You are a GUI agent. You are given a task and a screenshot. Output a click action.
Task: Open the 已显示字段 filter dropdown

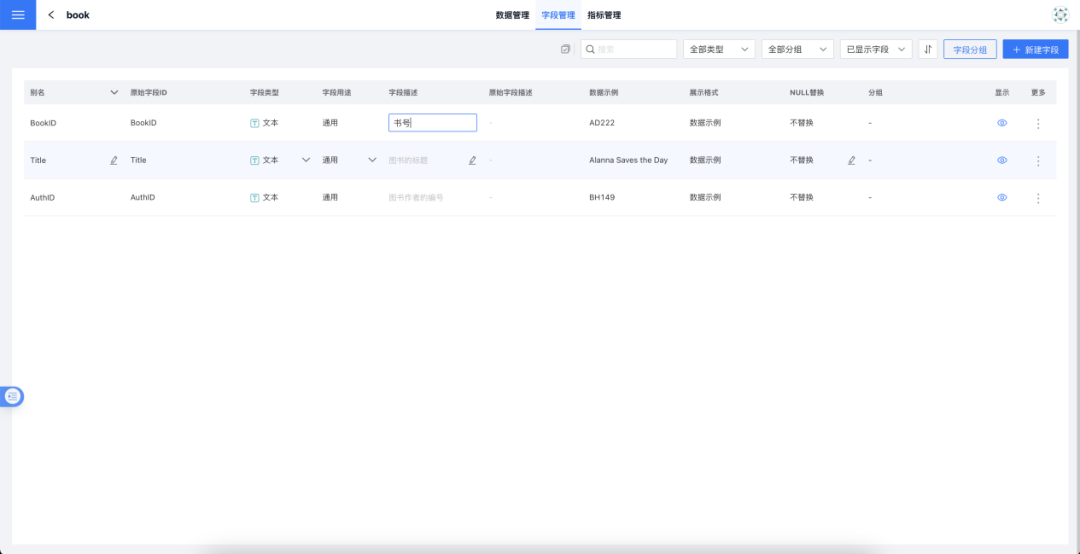click(876, 49)
